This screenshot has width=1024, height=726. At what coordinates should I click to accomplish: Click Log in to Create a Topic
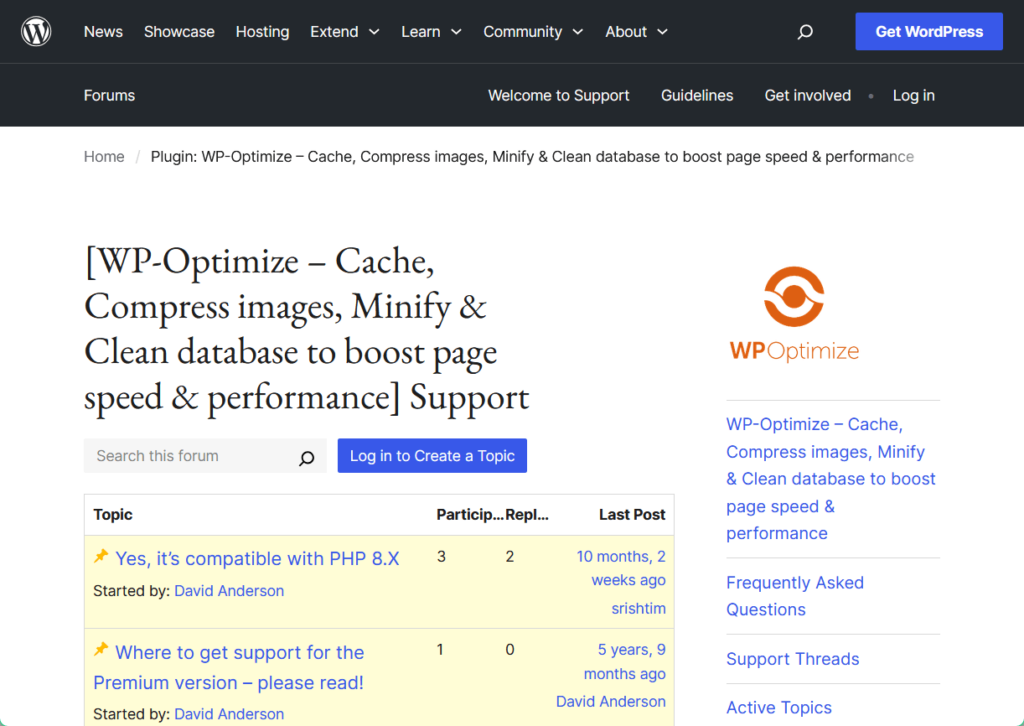pyautogui.click(x=432, y=456)
